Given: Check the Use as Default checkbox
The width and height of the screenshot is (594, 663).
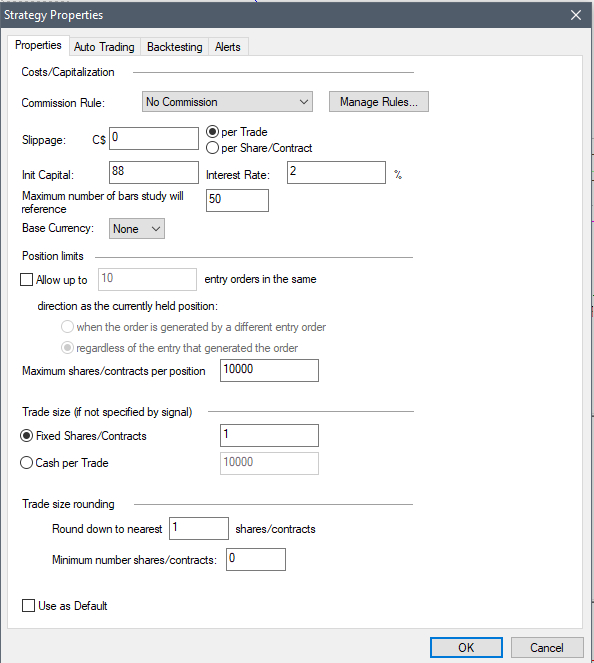Looking at the screenshot, I should coord(28,606).
